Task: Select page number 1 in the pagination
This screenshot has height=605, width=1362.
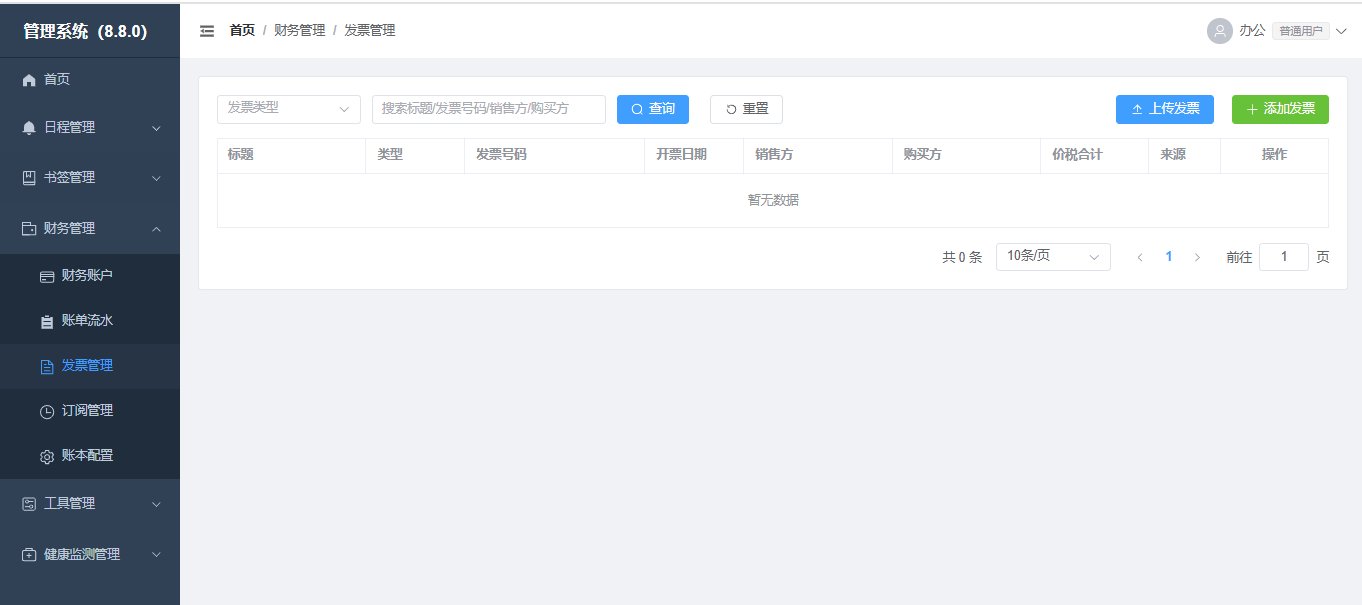Action: 1169,257
